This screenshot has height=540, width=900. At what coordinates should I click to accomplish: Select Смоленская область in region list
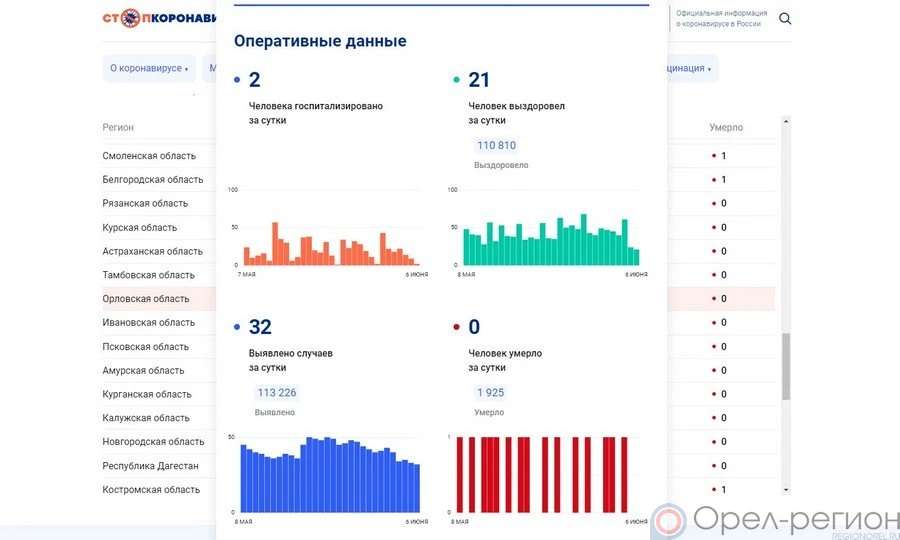pos(149,156)
